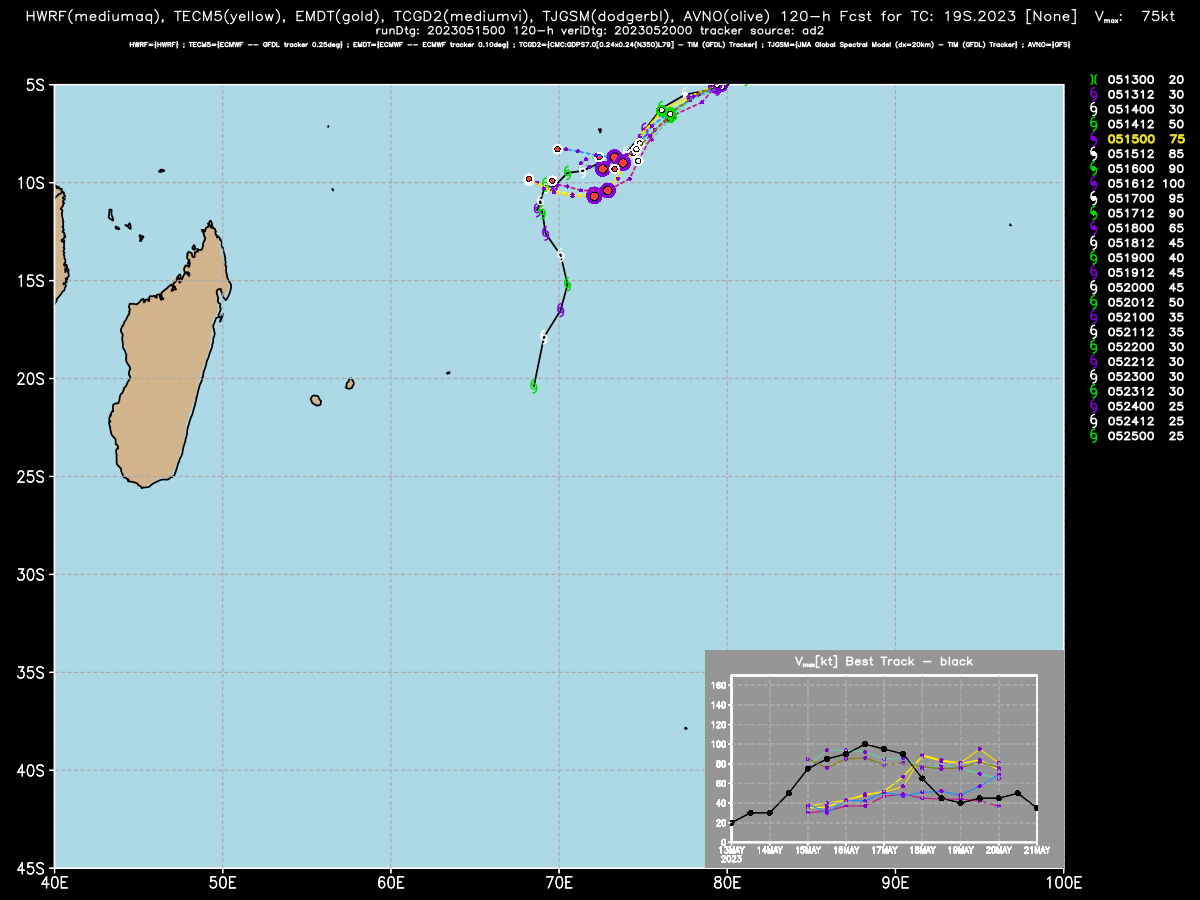Click the 70E longitude label on bottom axis

pyautogui.click(x=558, y=881)
